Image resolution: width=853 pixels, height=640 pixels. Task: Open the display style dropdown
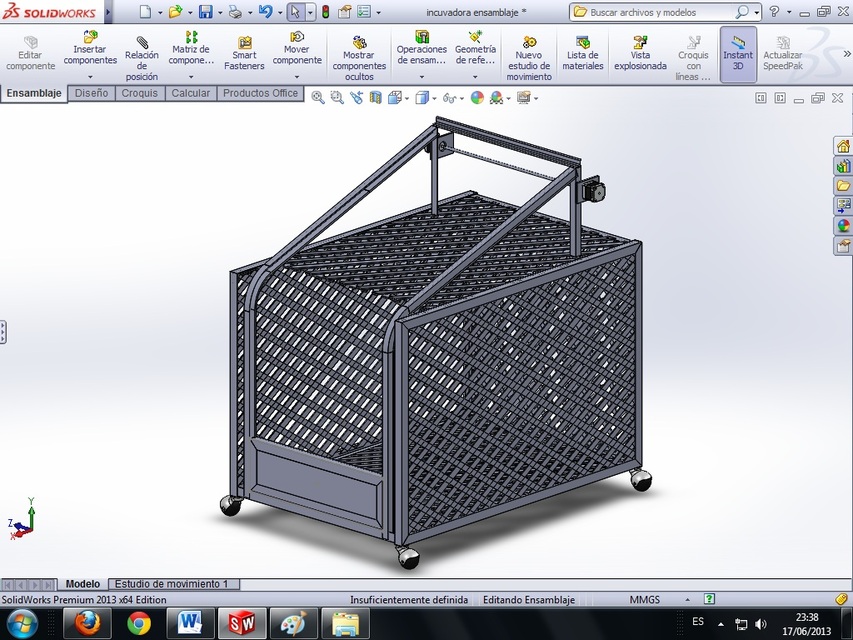click(433, 97)
